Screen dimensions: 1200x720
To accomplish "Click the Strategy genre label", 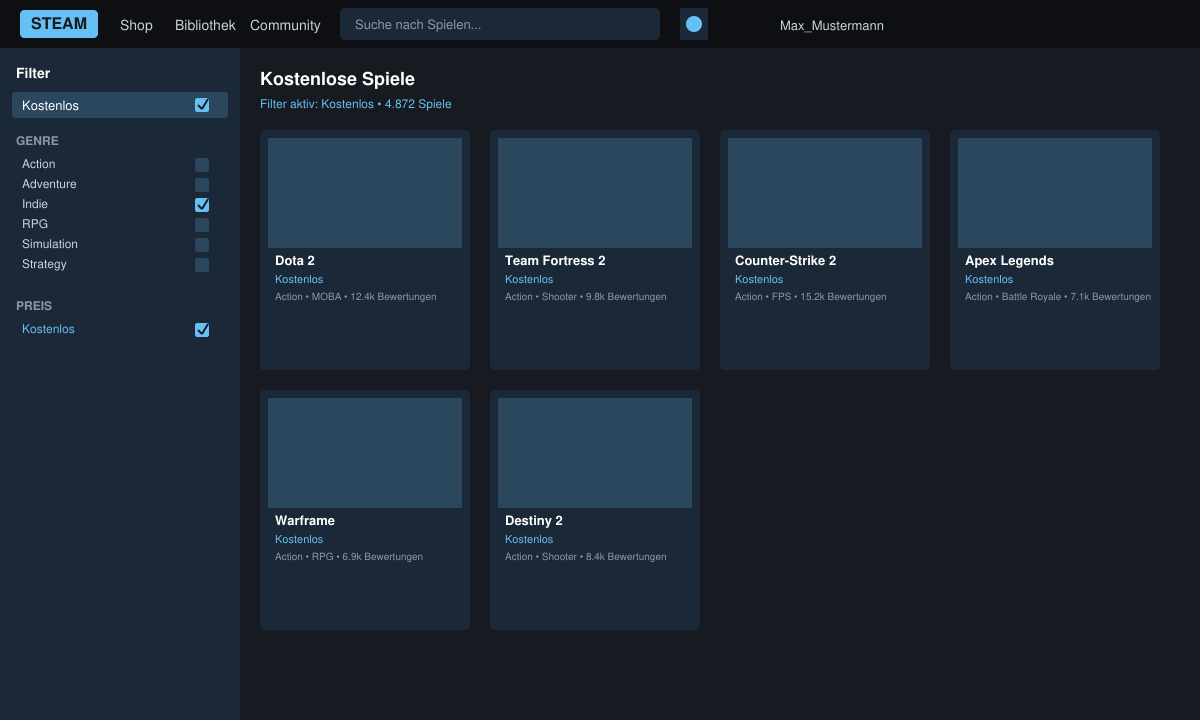I will pyautogui.click(x=44, y=264).
